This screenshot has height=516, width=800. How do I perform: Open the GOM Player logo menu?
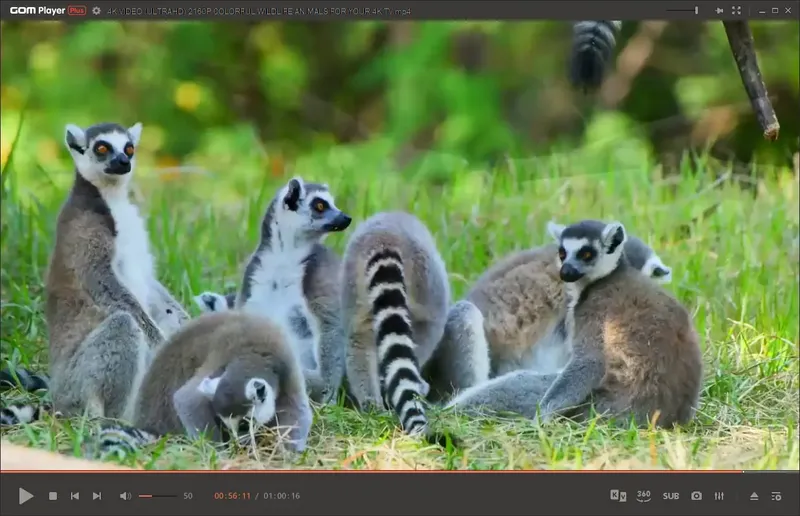coord(37,10)
